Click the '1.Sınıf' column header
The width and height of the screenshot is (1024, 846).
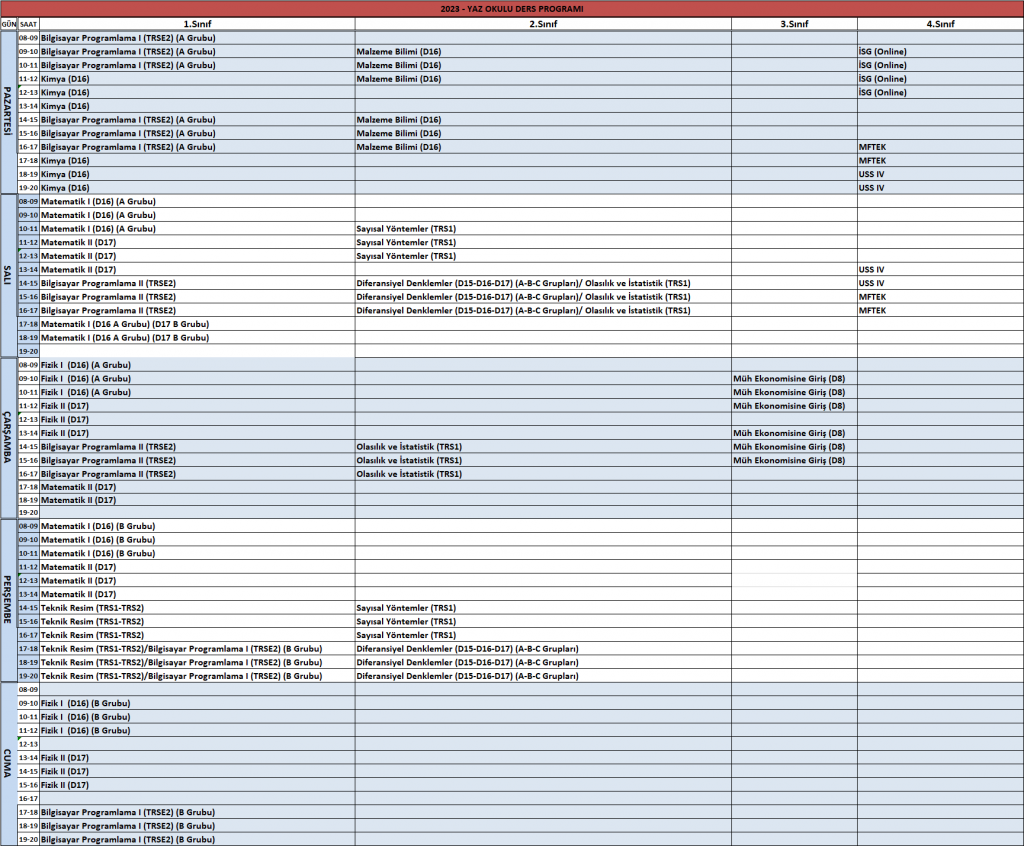(x=197, y=23)
